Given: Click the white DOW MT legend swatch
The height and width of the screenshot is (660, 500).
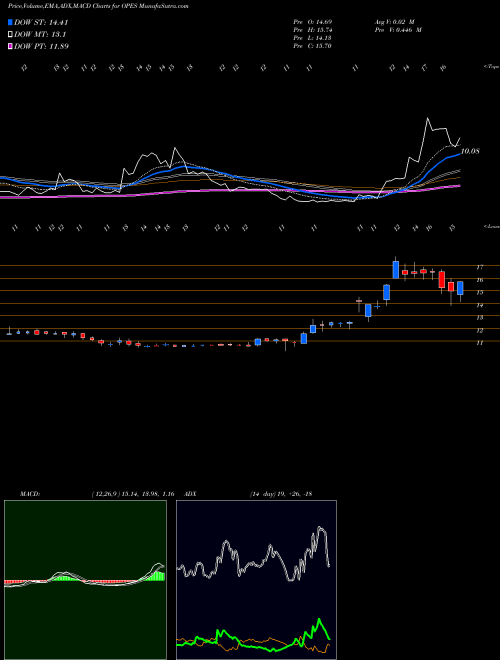Looking at the screenshot, I should coord(10,35).
